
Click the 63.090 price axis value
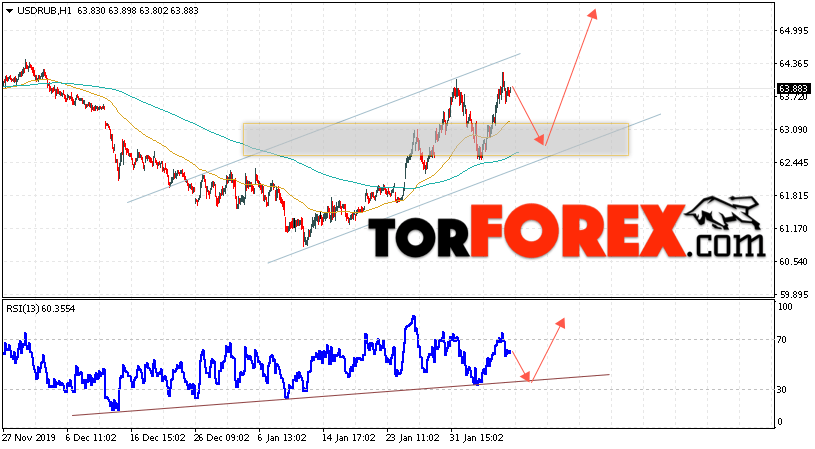pos(793,129)
